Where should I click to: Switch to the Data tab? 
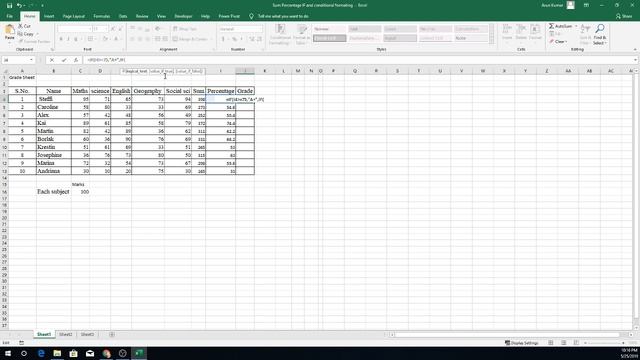[x=123, y=16]
